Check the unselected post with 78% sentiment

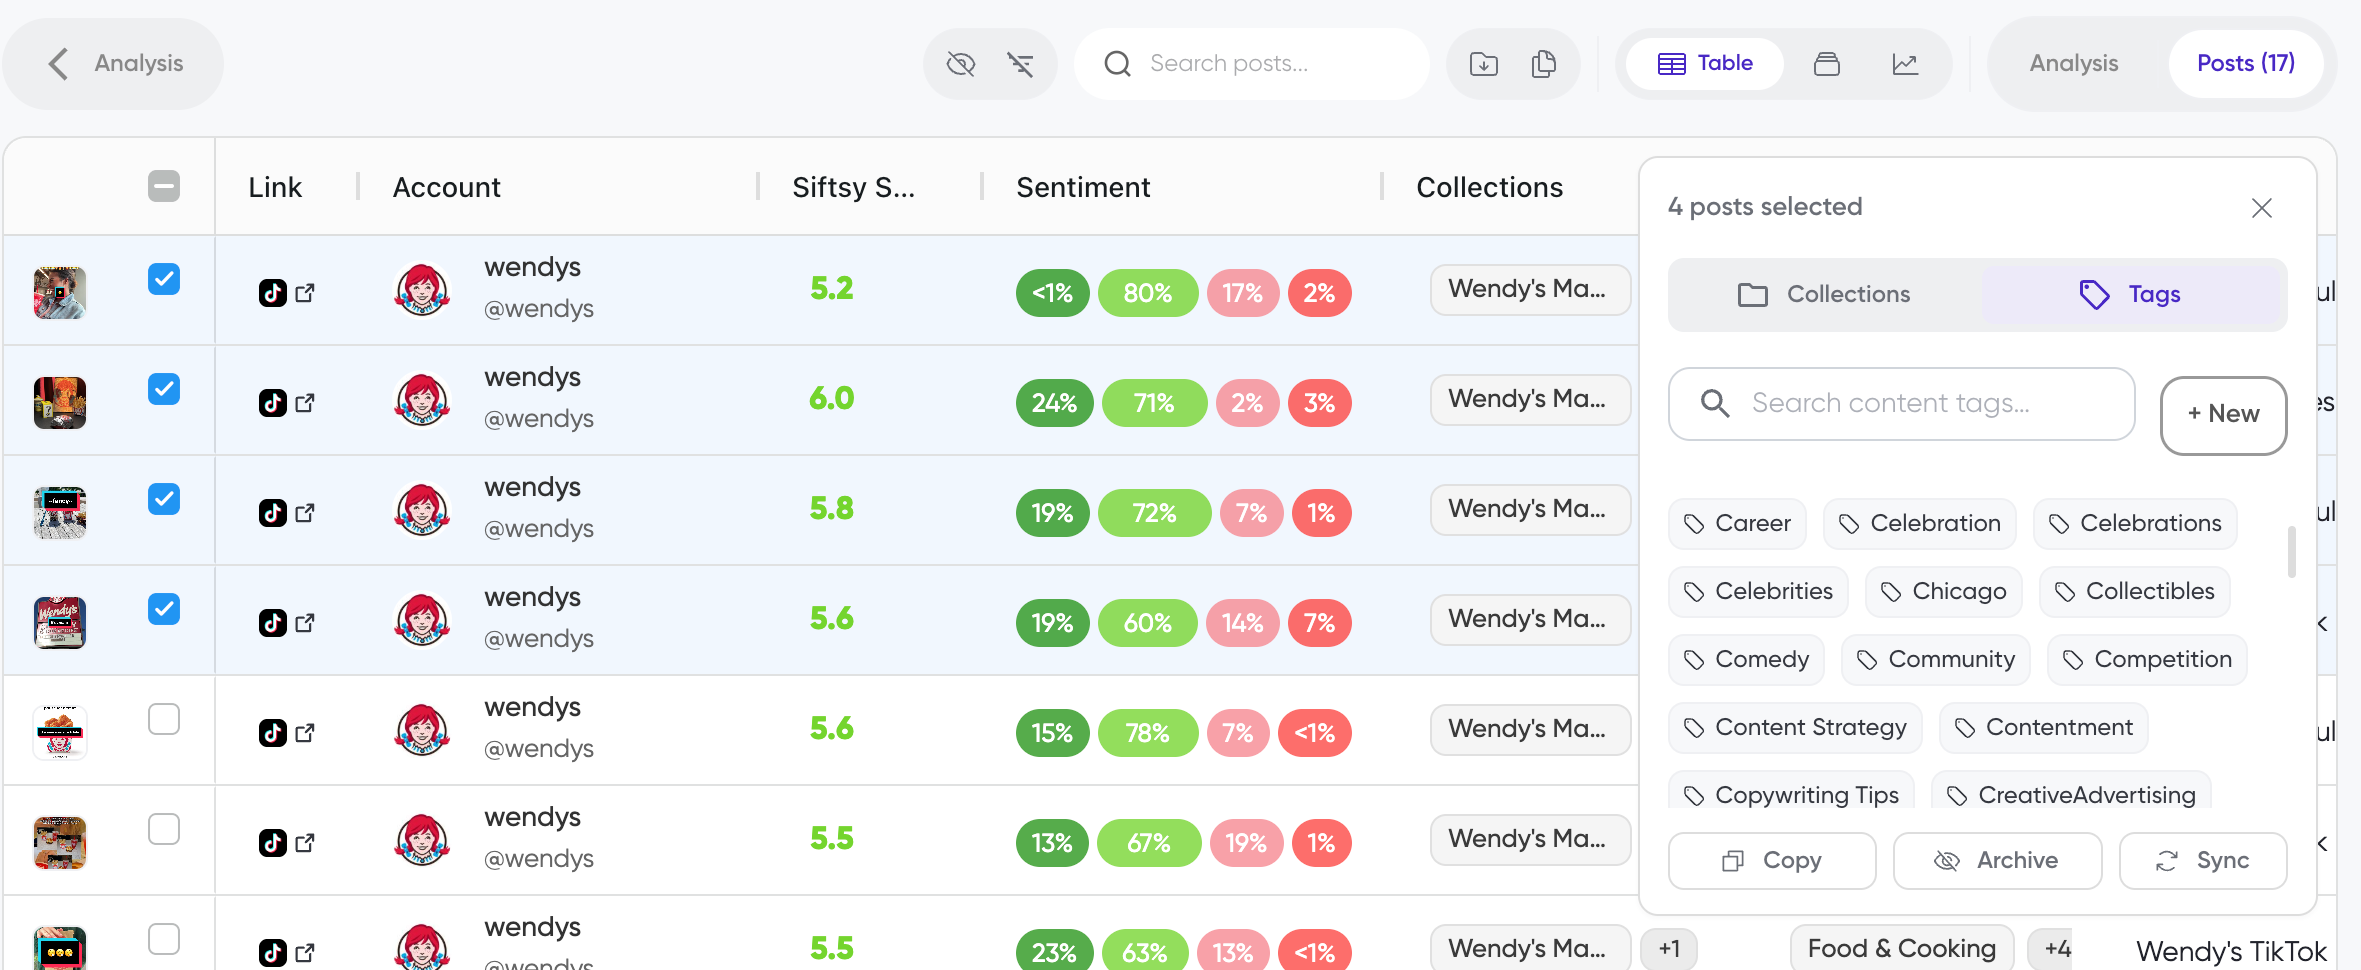point(164,719)
